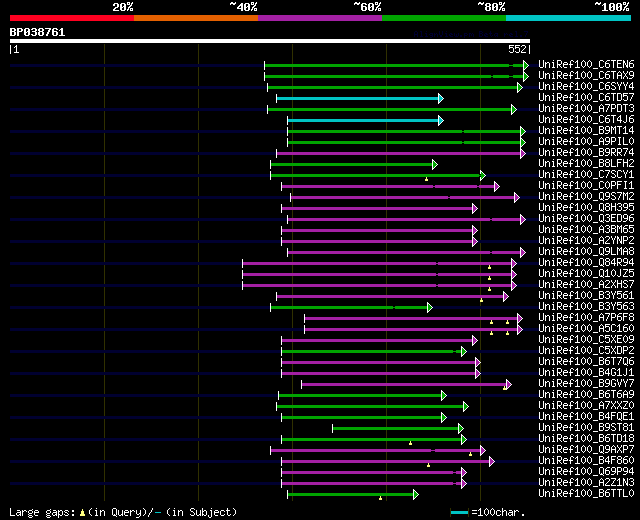The width and height of the screenshot is (640, 520).
Task: Click the arrowhead ending the B9GVY7 alignment
Action: pos(509,384)
